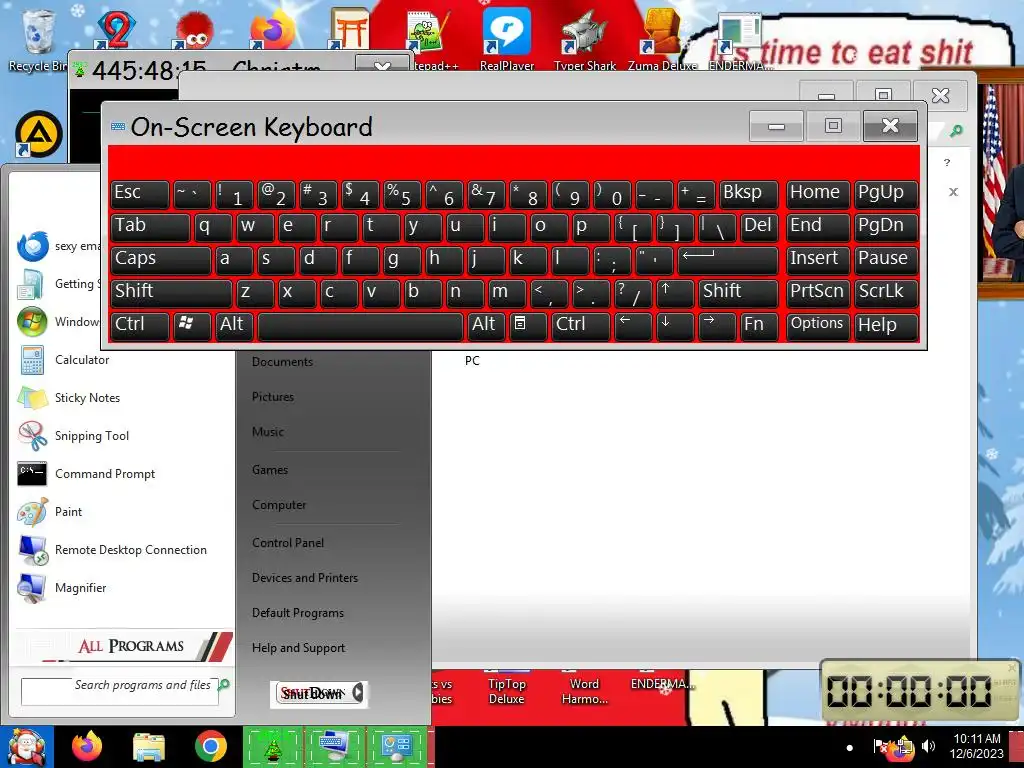Expand All Programs in Start menu
The width and height of the screenshot is (1024, 768).
coord(131,646)
